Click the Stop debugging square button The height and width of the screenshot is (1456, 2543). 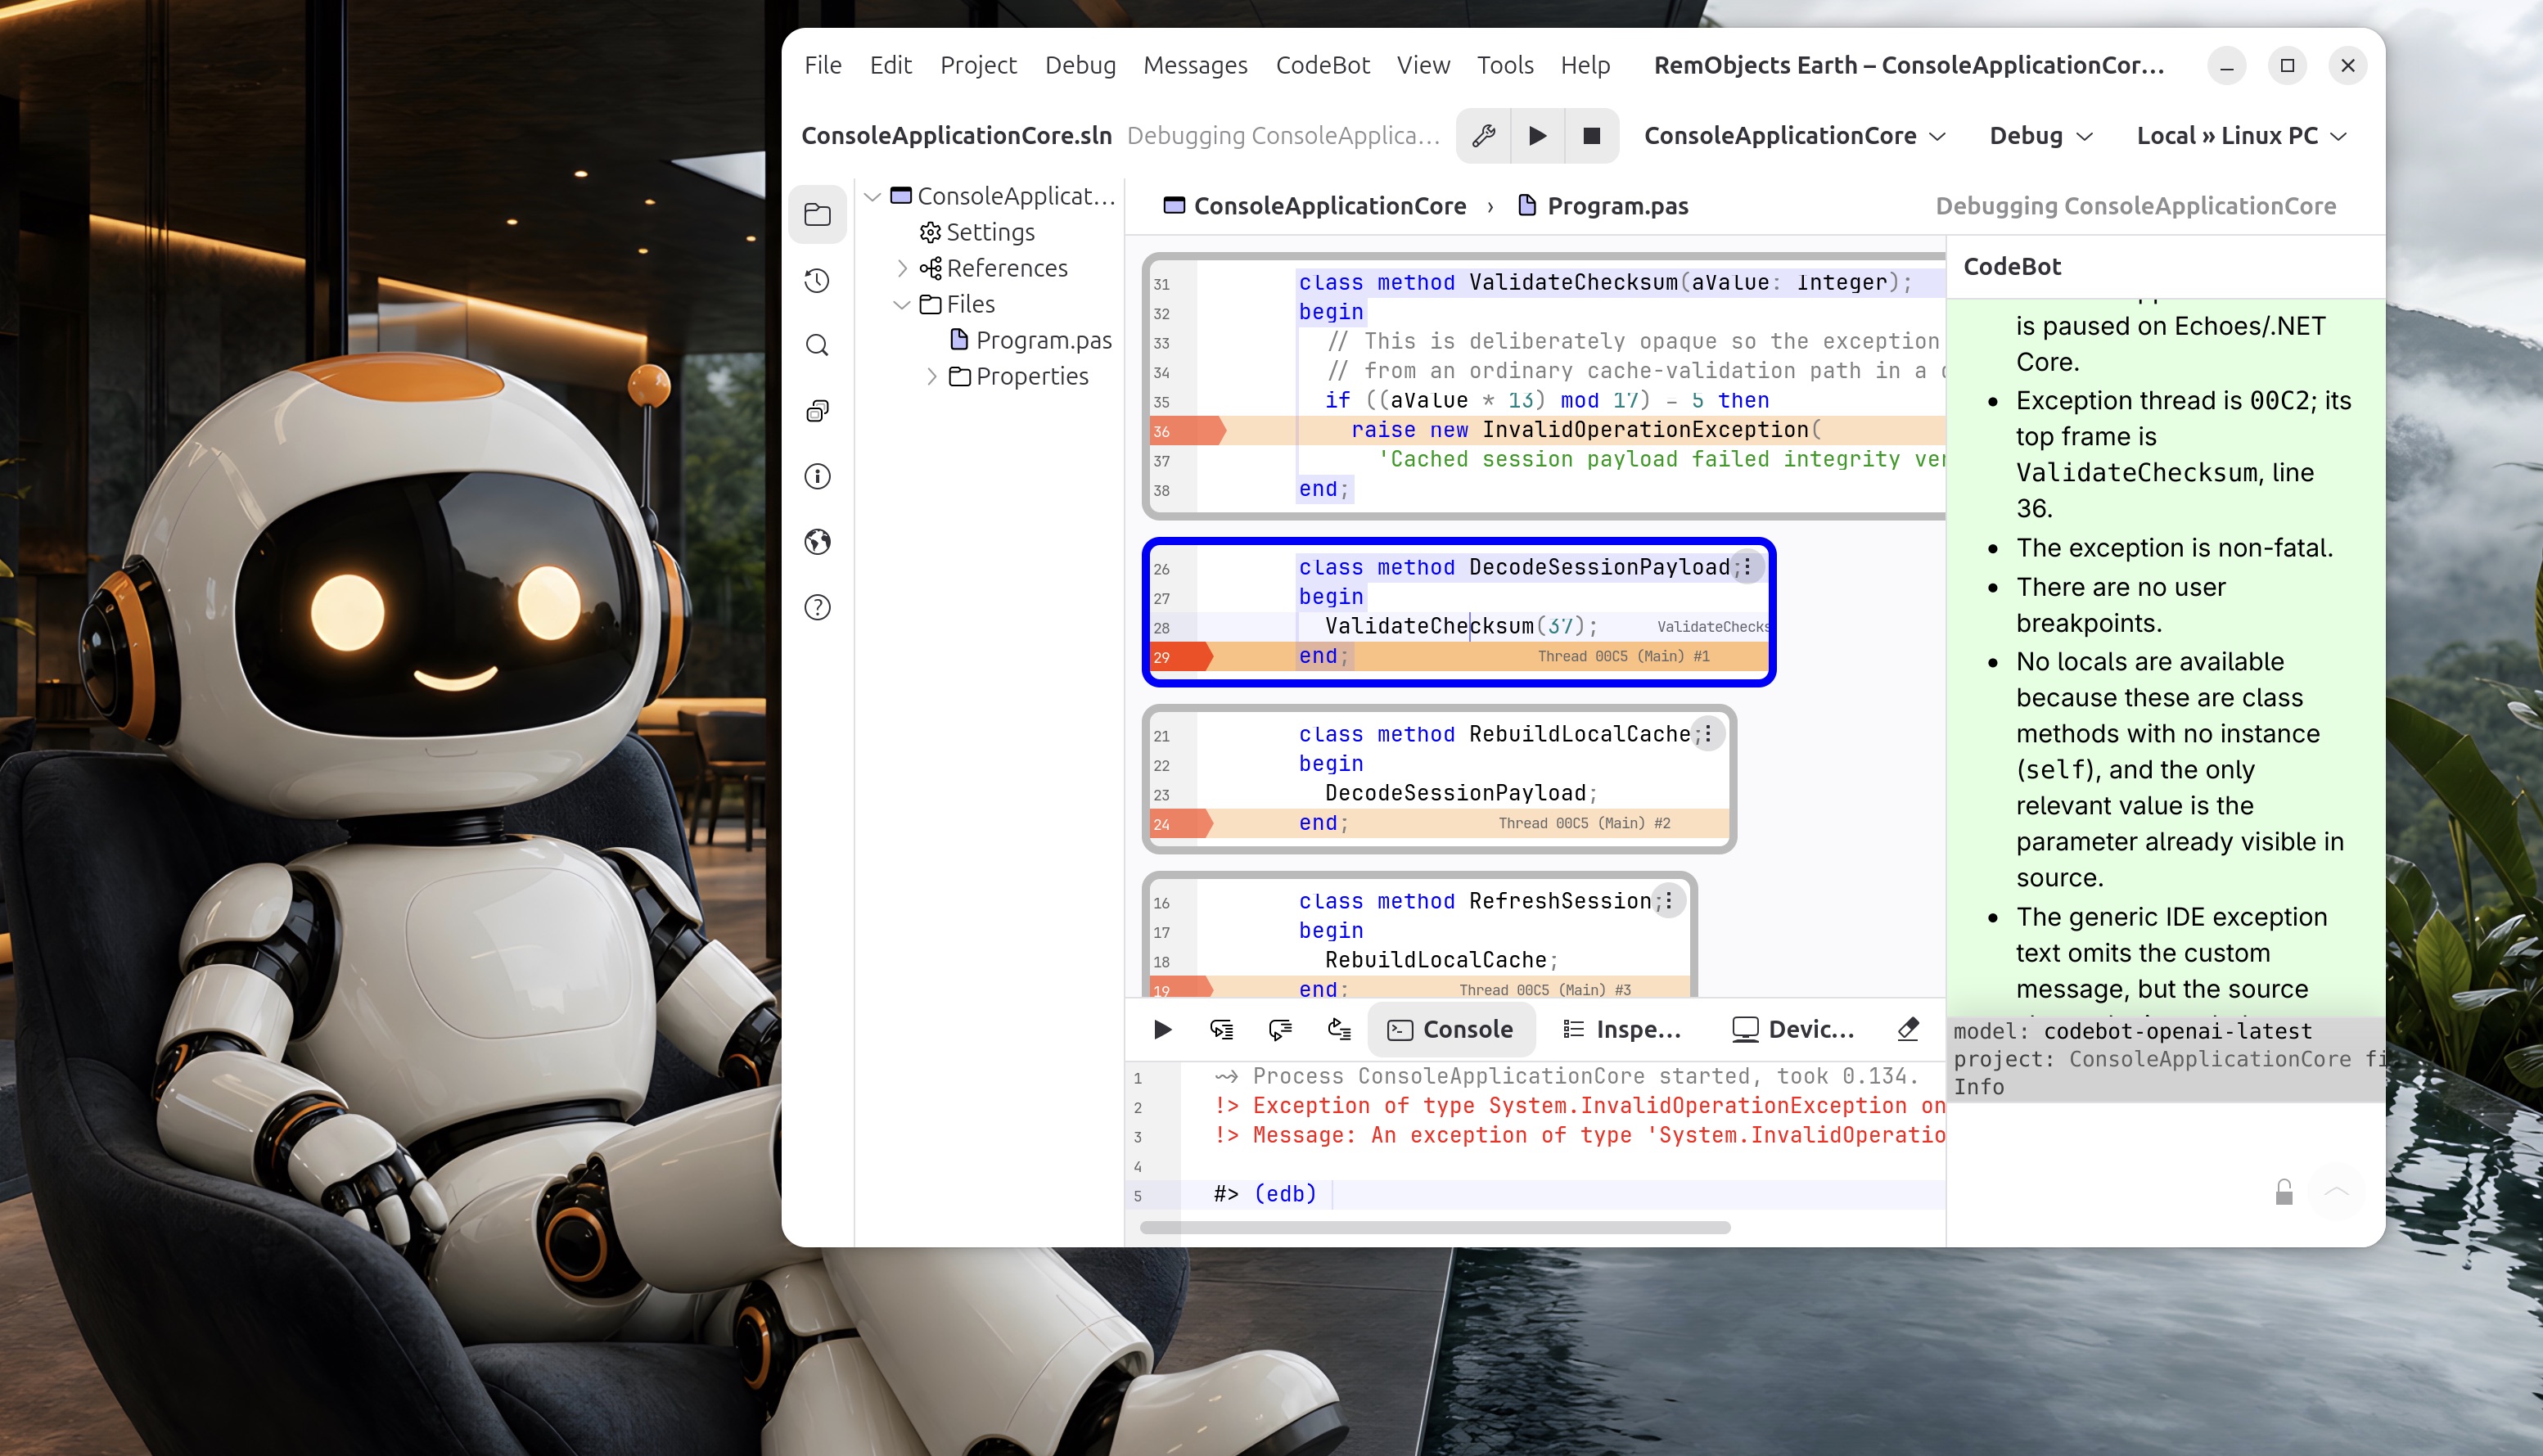pos(1591,135)
